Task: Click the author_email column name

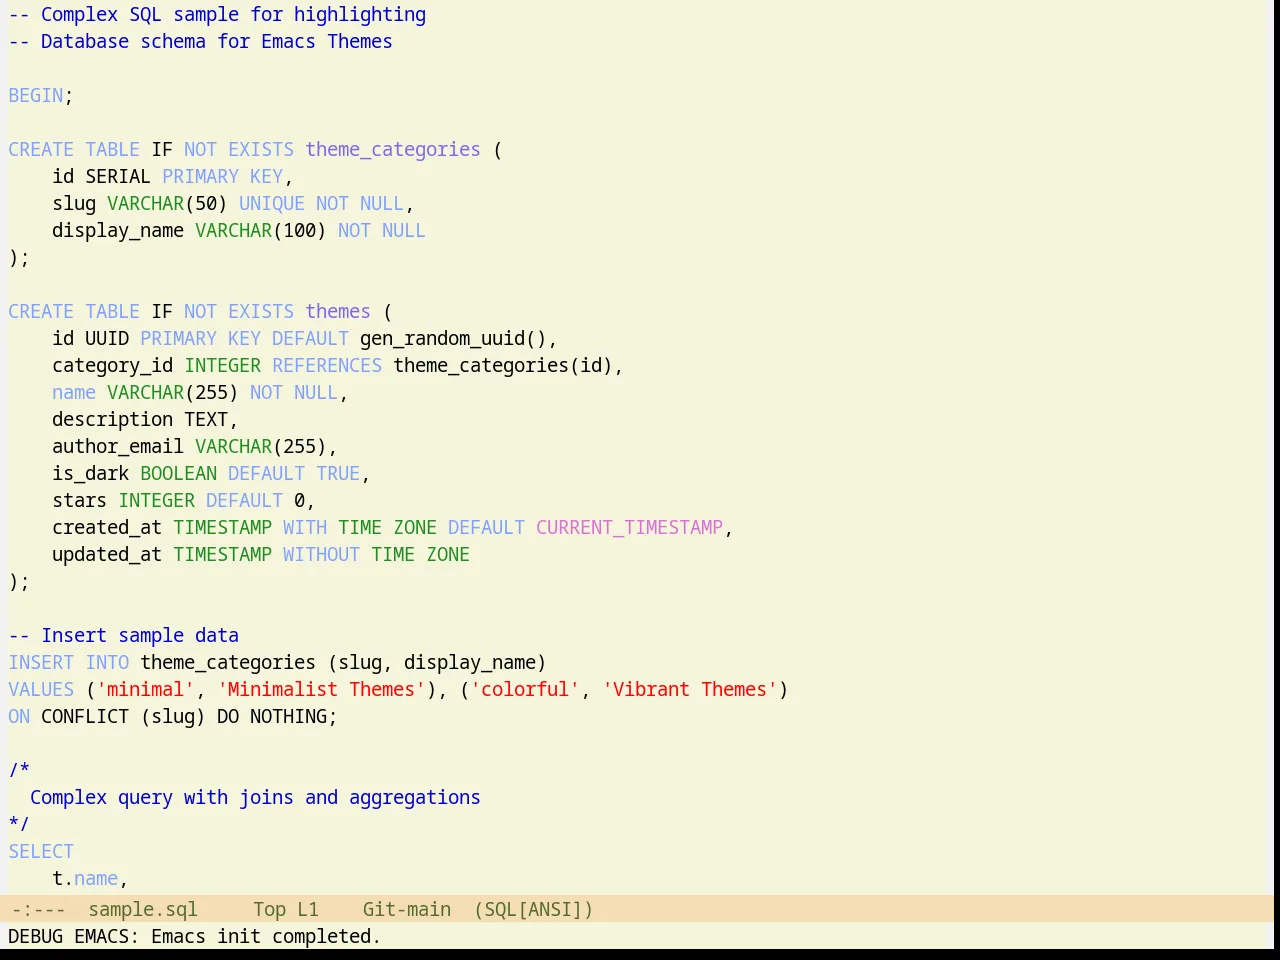Action: (x=118, y=446)
